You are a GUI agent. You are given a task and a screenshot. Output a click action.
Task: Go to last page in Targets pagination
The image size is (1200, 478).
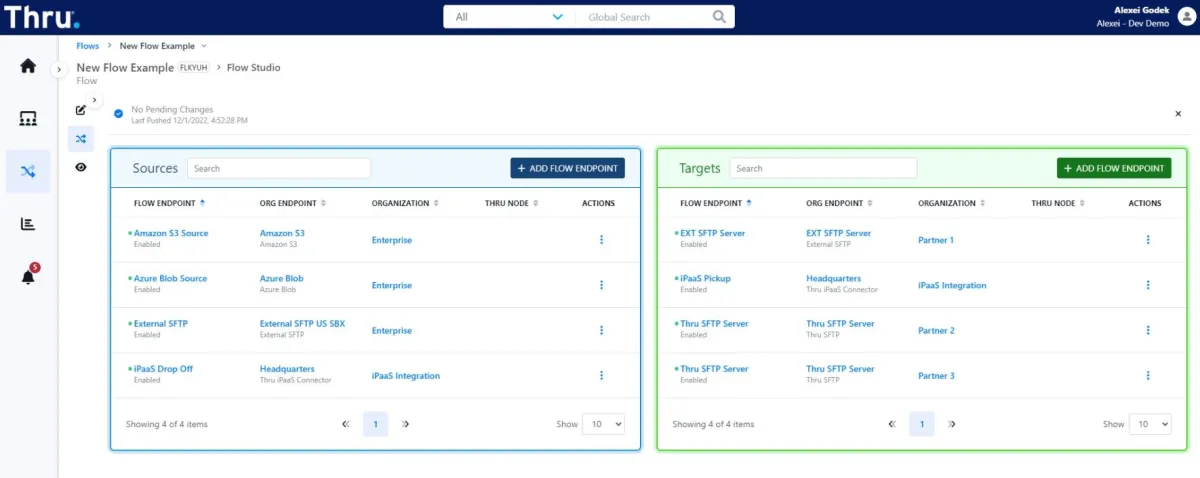[x=951, y=424]
